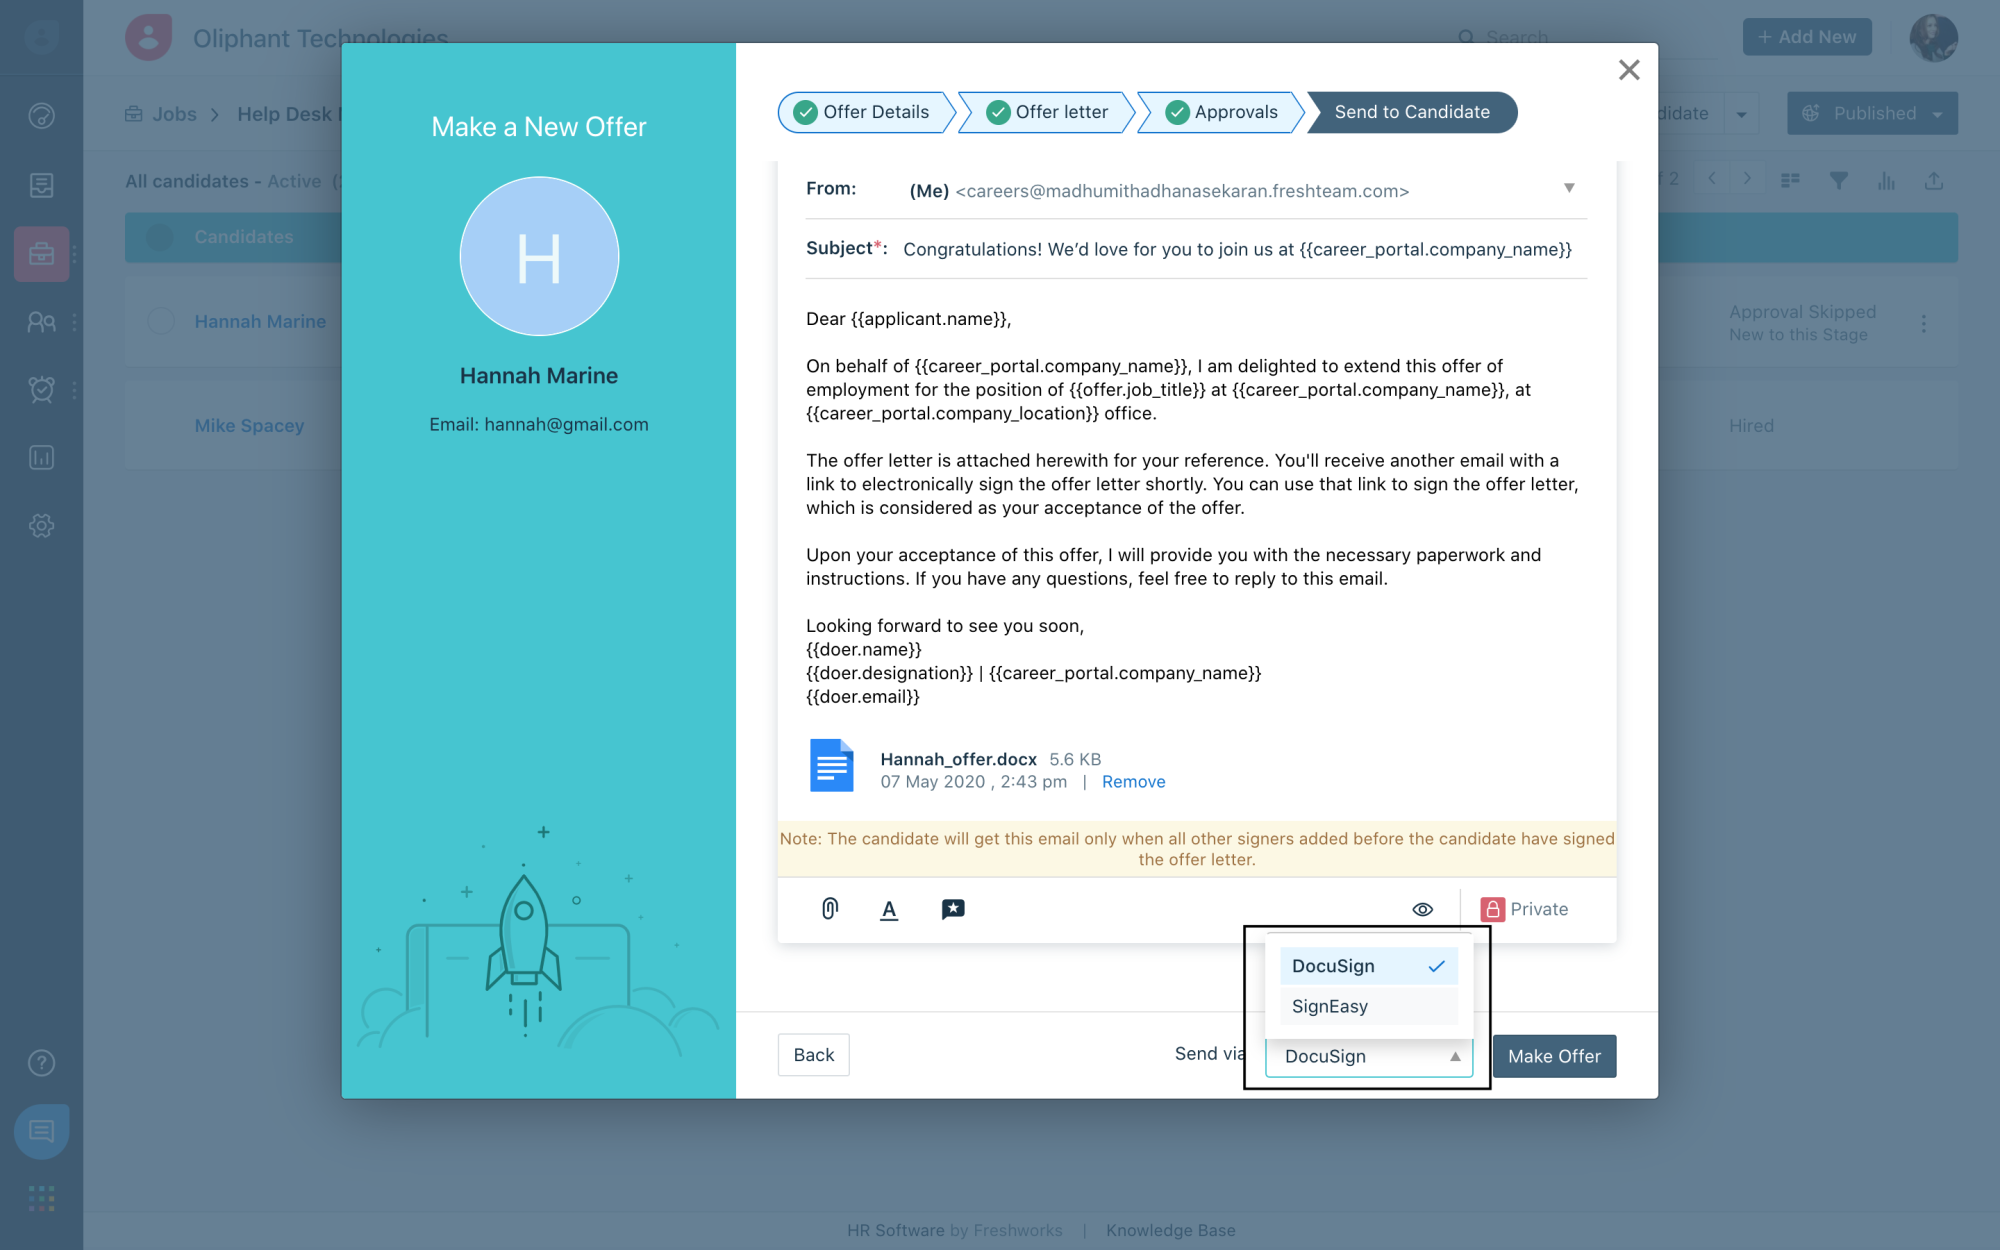This screenshot has height=1250, width=2000.
Task: Open text formatting options icon
Action: pyautogui.click(x=889, y=910)
